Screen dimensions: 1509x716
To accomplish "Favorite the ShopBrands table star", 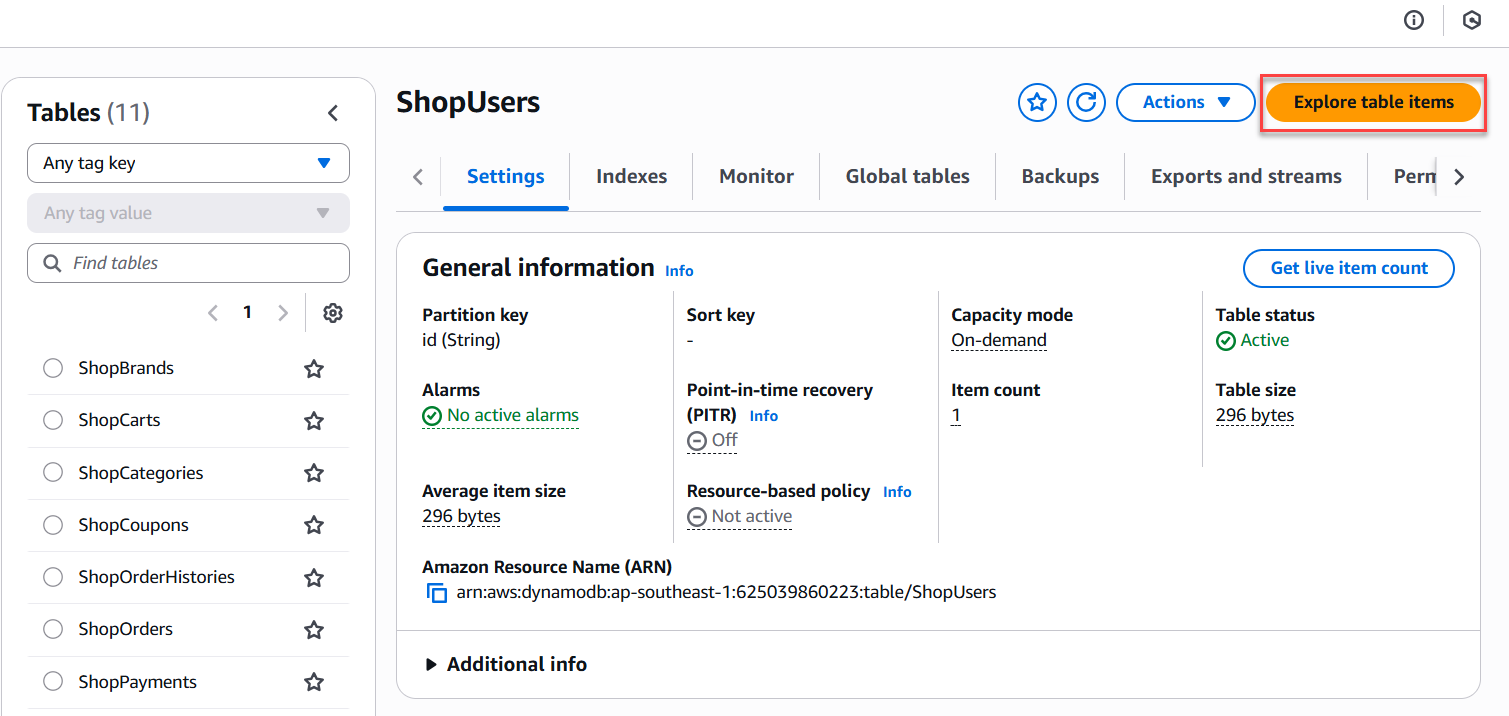I will point(314,369).
